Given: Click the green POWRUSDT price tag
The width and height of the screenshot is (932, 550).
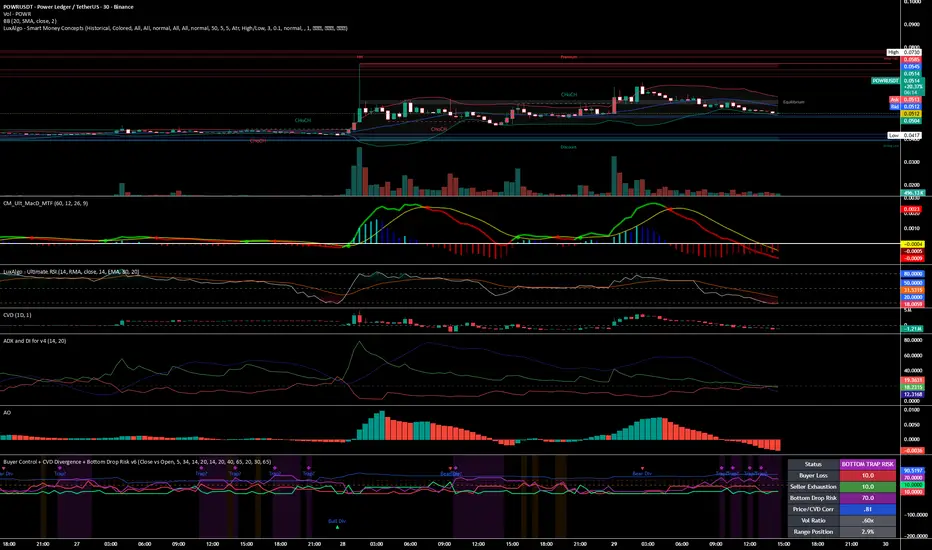Looking at the screenshot, I should (x=885, y=81).
